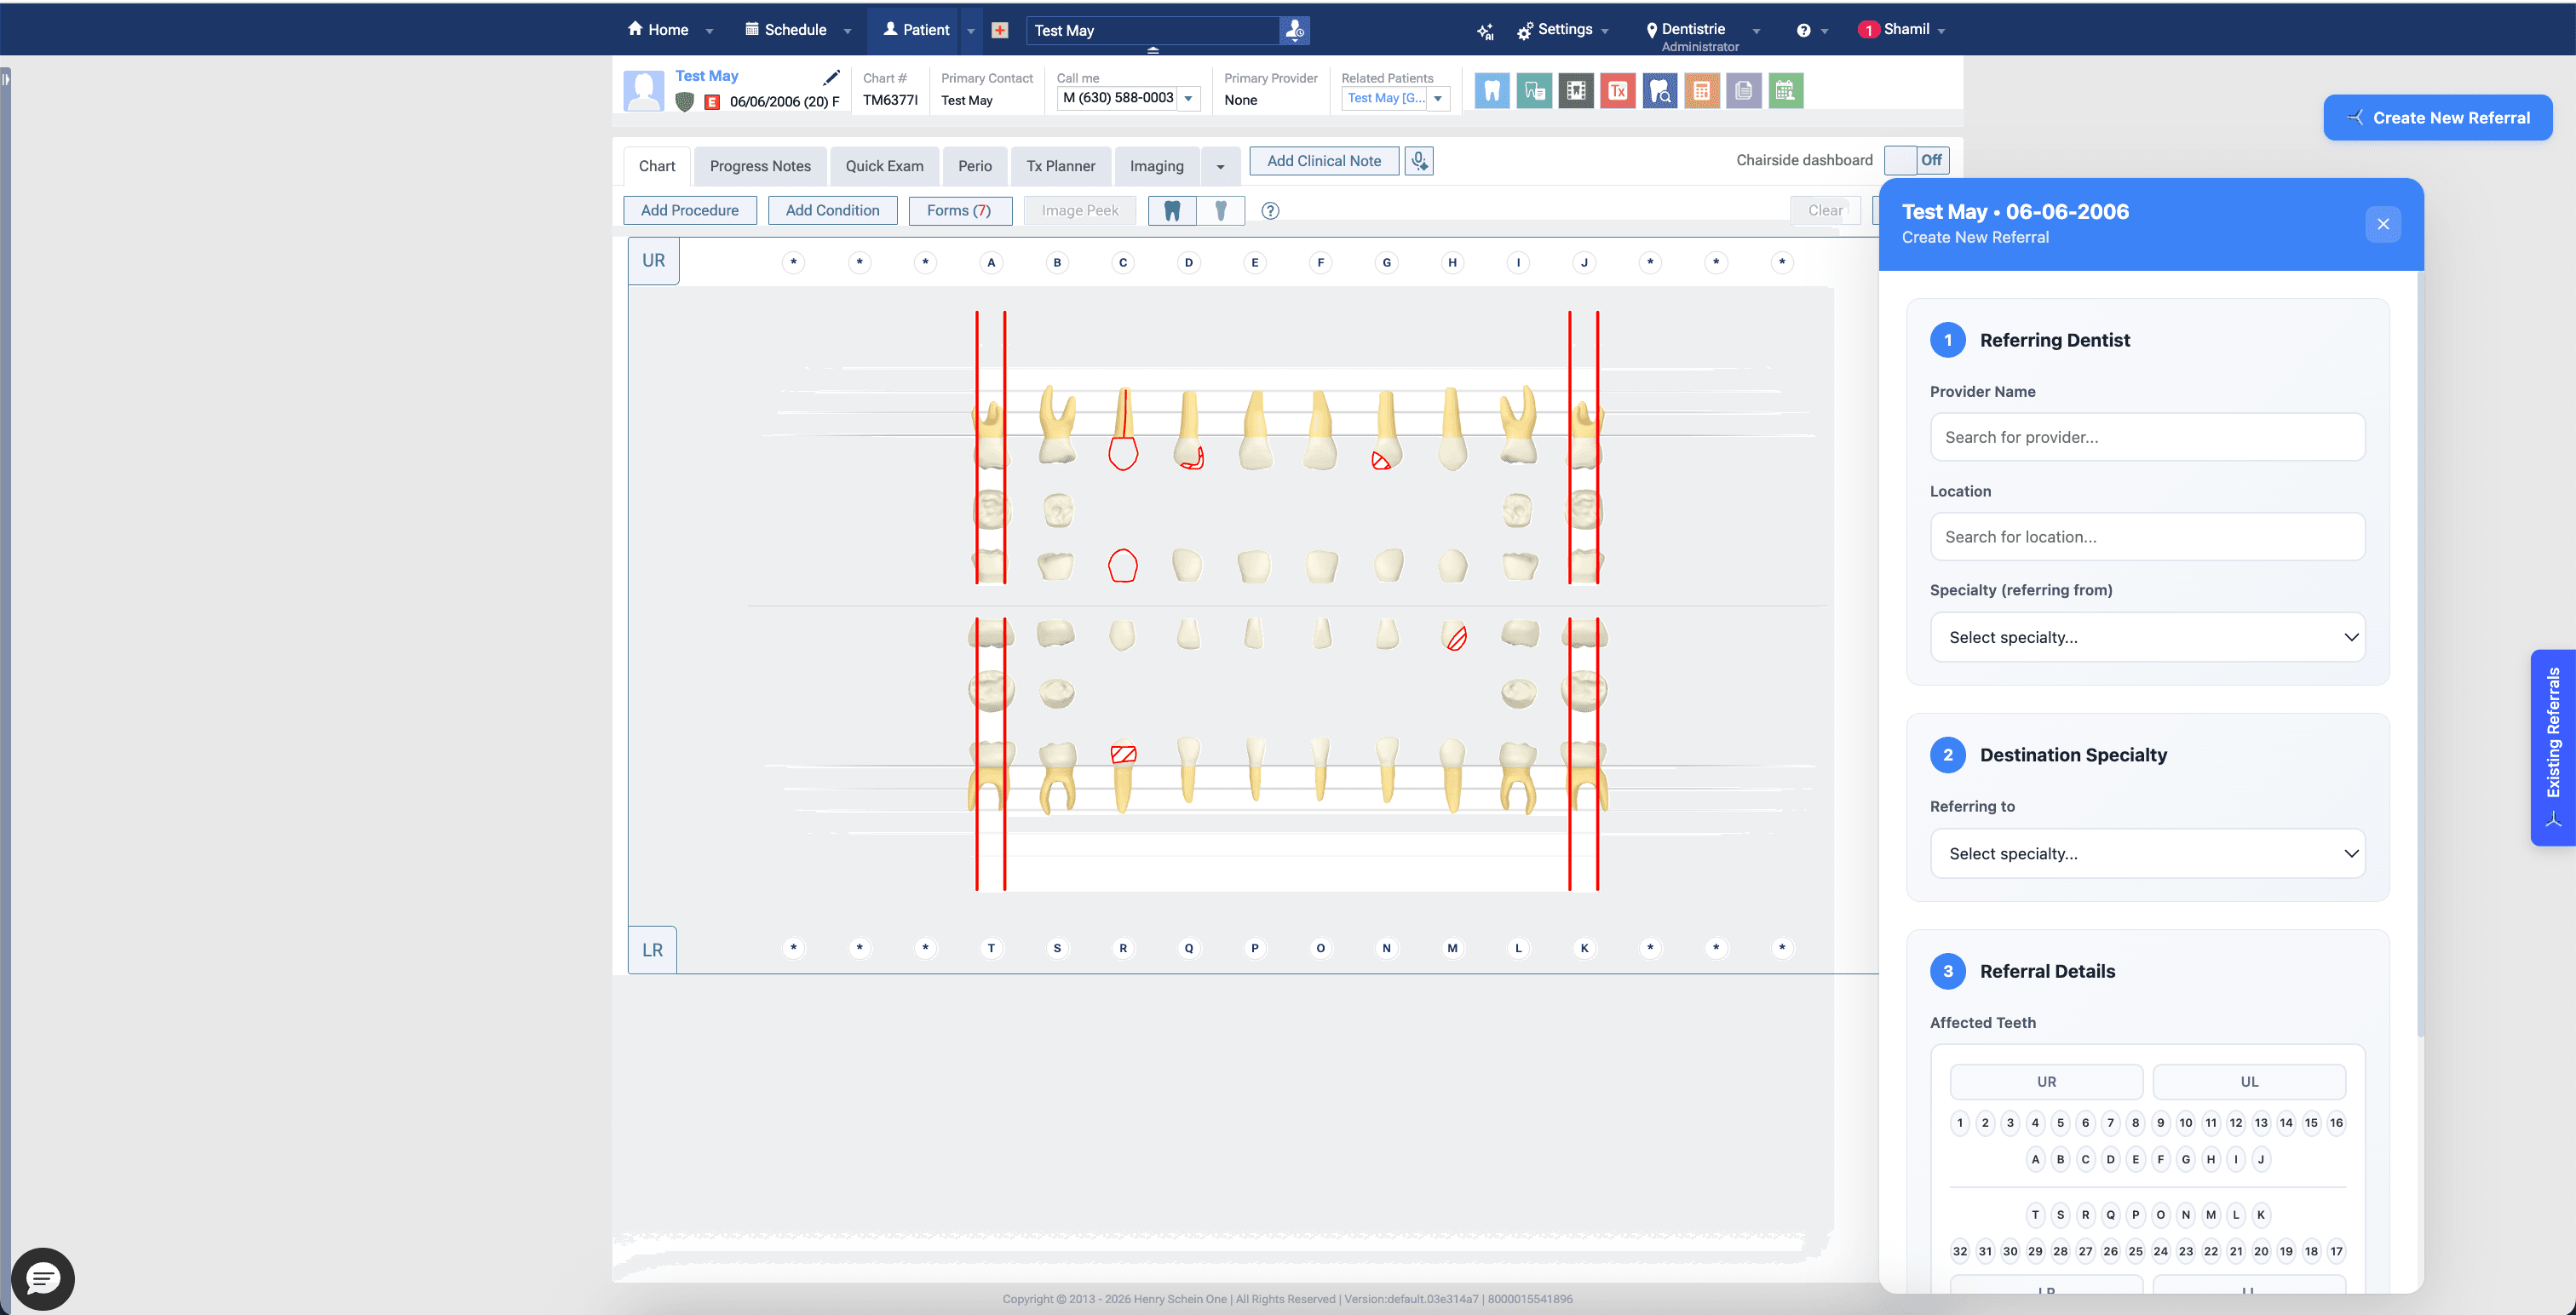Open the tooth chart icon in patient toolbar
This screenshot has height=1315, width=2576.
coord(1491,91)
